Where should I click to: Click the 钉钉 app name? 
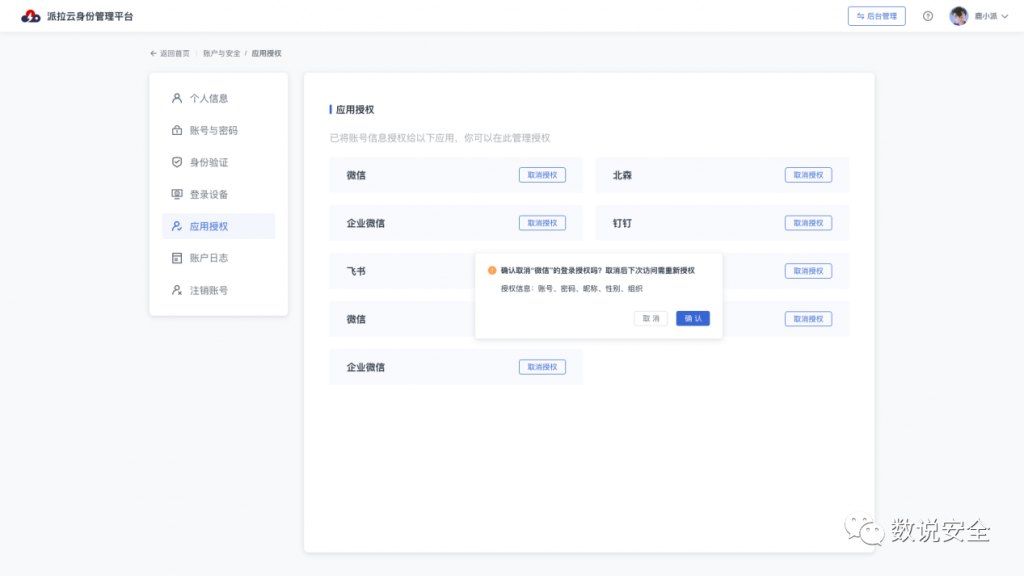622,223
